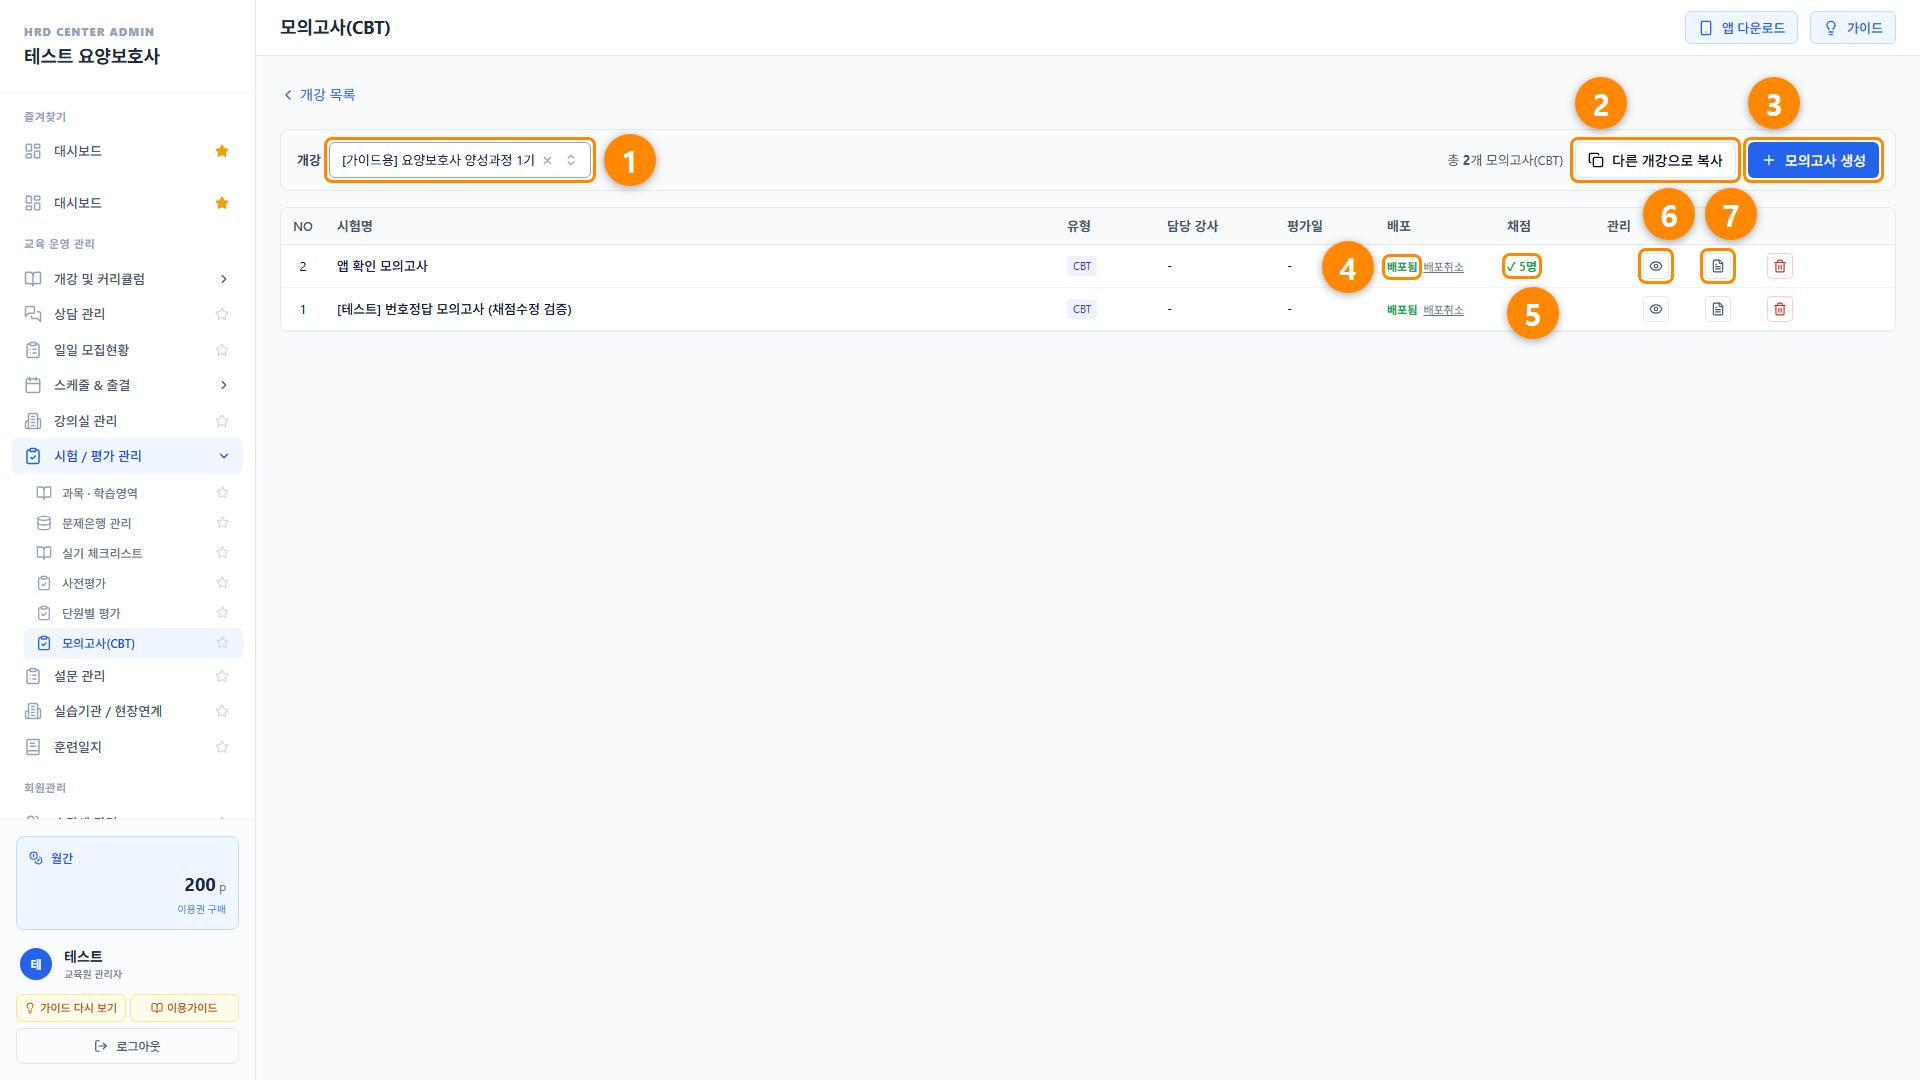Viewport: 1920px width, 1080px height.
Task: Clear the selected 개강 with the X
Action: (547, 160)
